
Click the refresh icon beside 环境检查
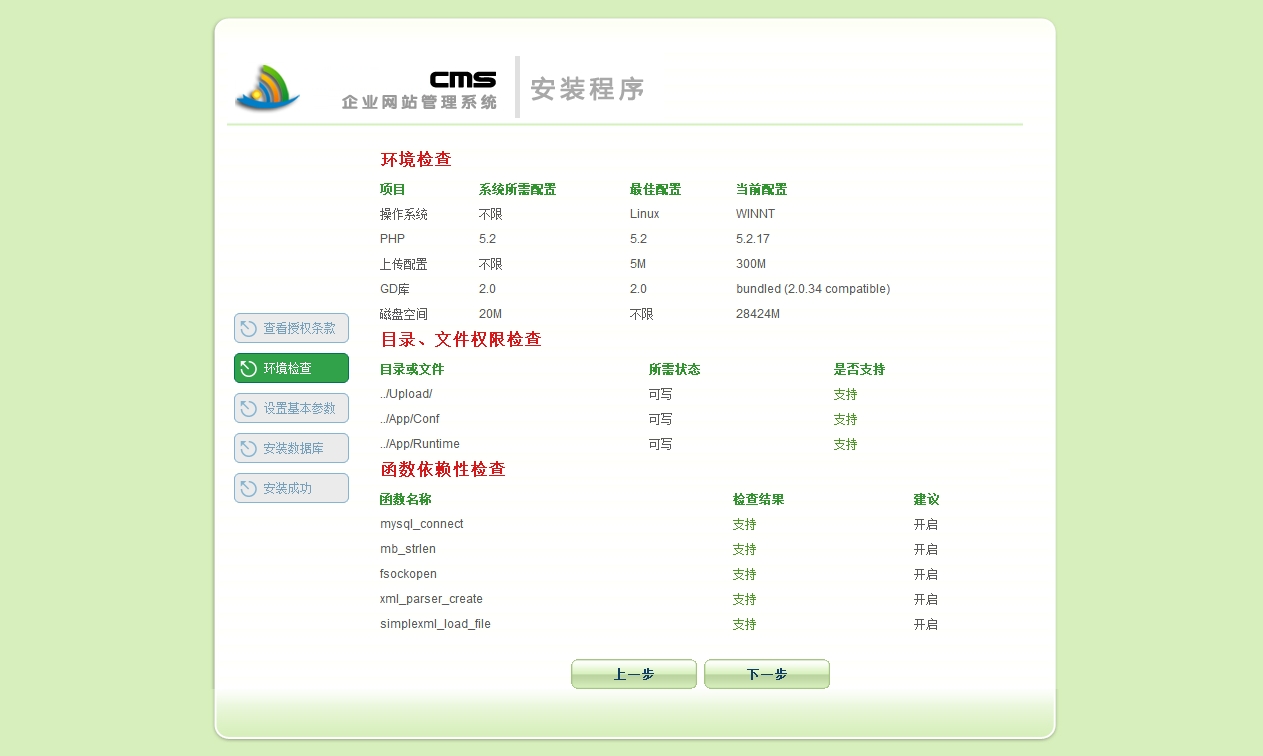(249, 368)
